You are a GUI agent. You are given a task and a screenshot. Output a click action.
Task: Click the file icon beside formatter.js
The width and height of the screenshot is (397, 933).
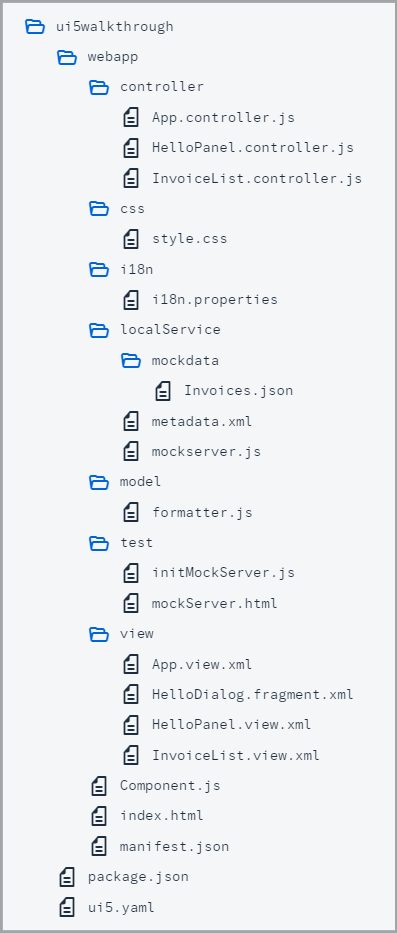(131, 512)
